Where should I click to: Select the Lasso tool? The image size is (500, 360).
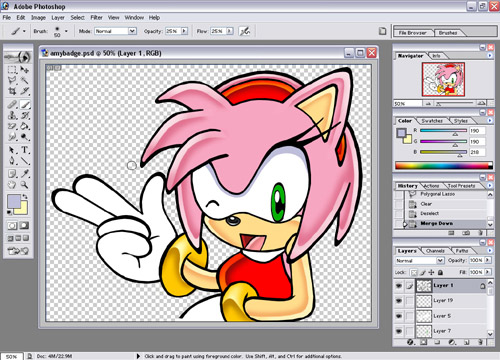click(12, 80)
